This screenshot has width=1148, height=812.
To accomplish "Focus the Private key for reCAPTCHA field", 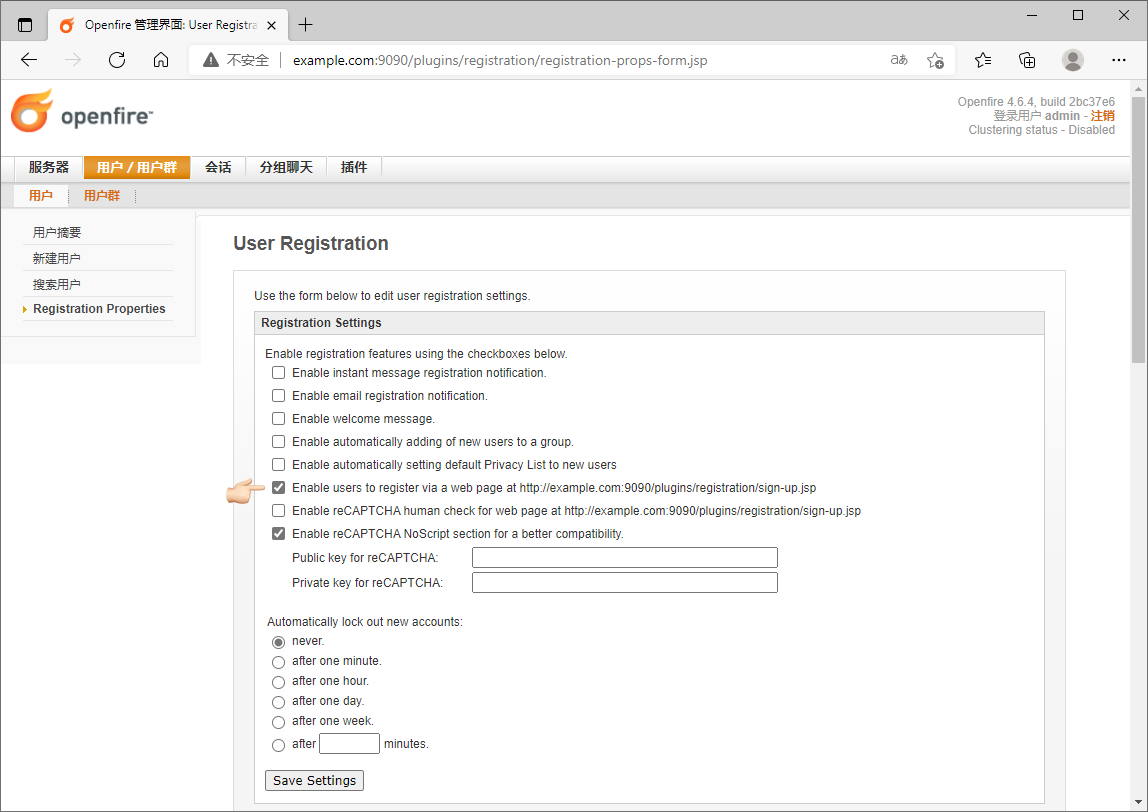I will [625, 583].
